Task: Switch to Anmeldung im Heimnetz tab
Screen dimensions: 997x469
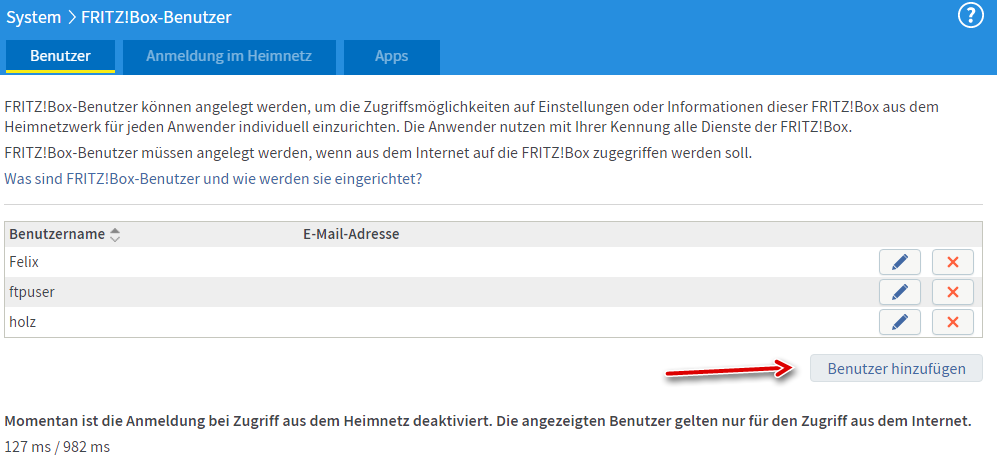Action: click(x=229, y=56)
